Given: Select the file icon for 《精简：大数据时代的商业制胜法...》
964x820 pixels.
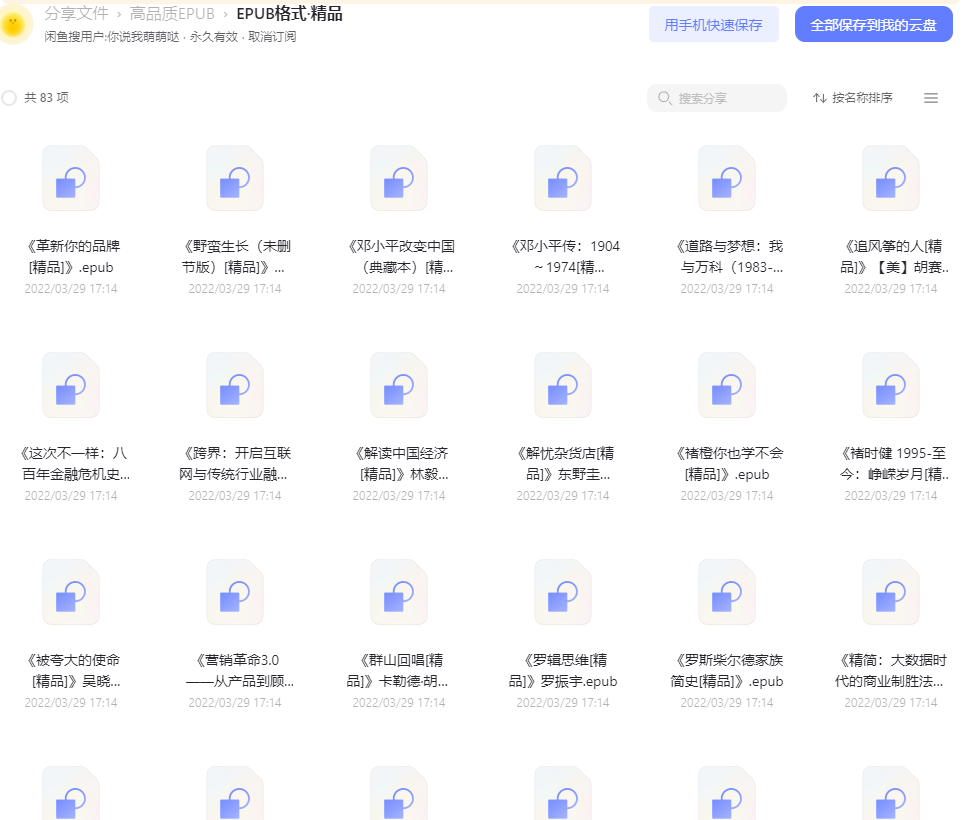Looking at the screenshot, I should pos(891,593).
